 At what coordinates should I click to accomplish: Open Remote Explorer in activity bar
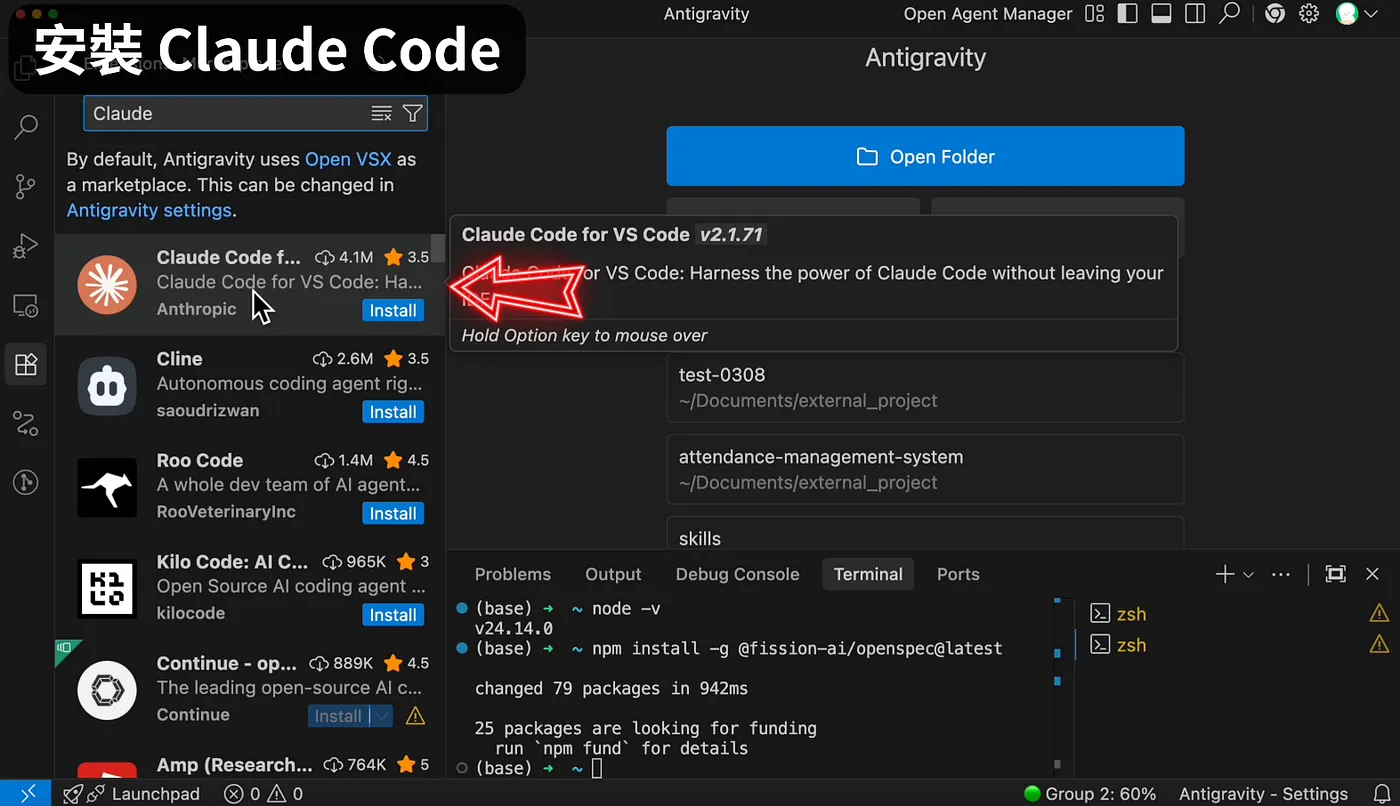pos(26,305)
